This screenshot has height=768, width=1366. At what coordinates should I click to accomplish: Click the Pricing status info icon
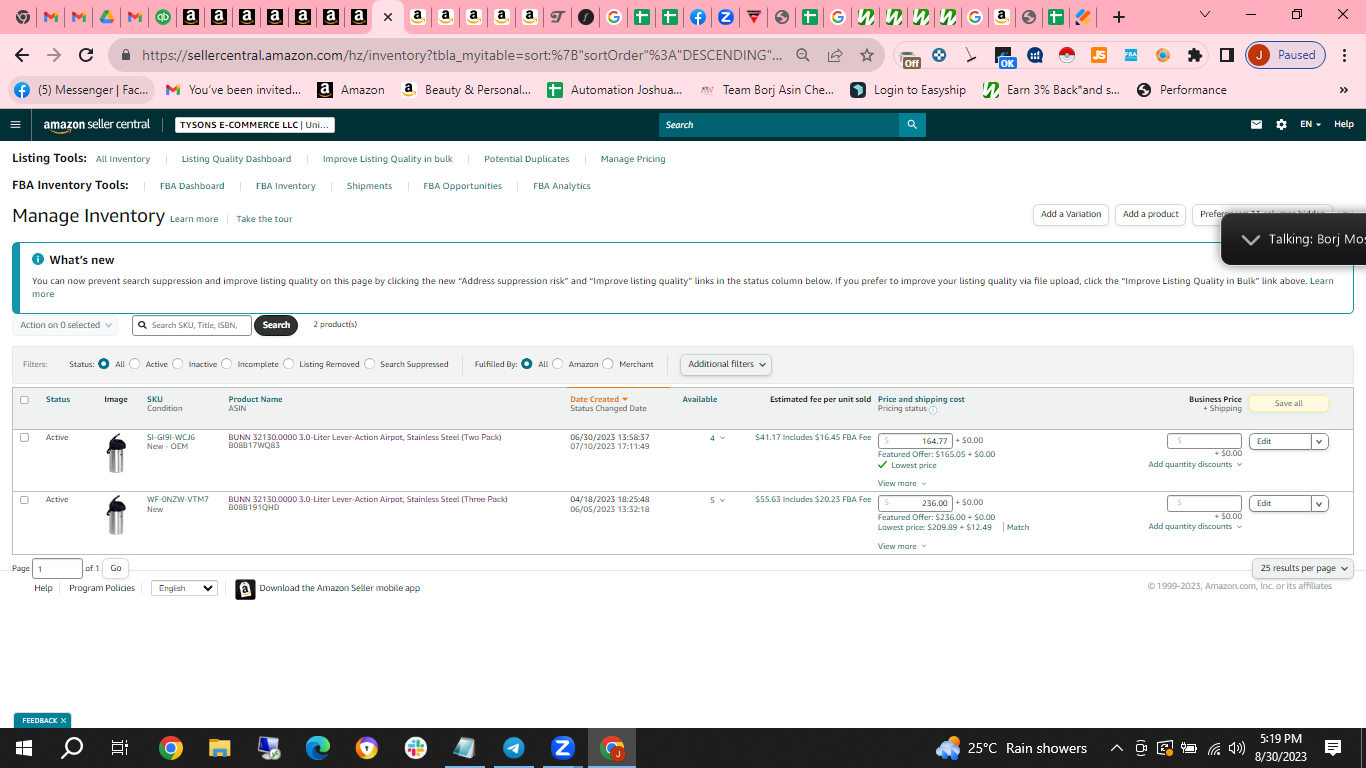tap(933, 410)
